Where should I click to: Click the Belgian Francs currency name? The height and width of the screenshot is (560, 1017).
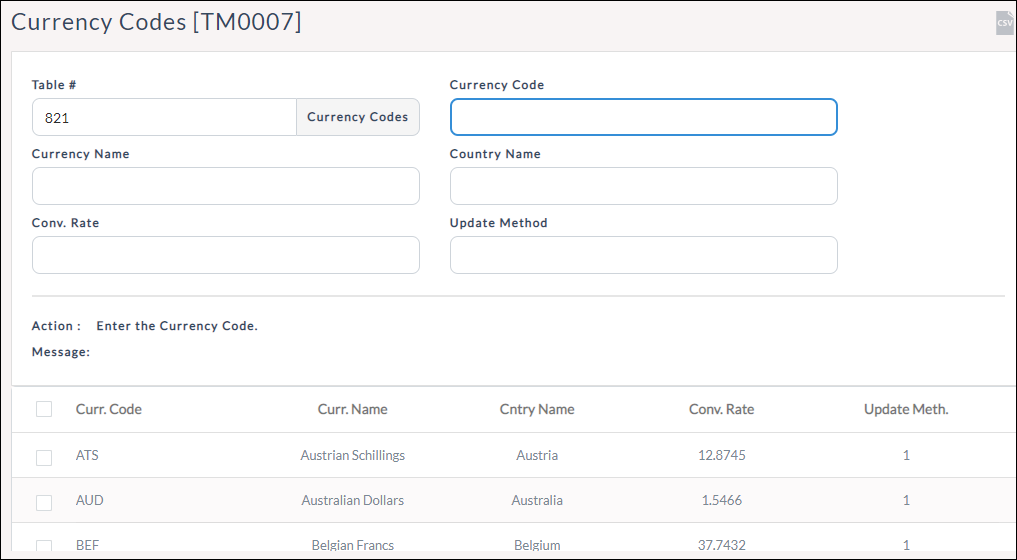tap(352, 545)
